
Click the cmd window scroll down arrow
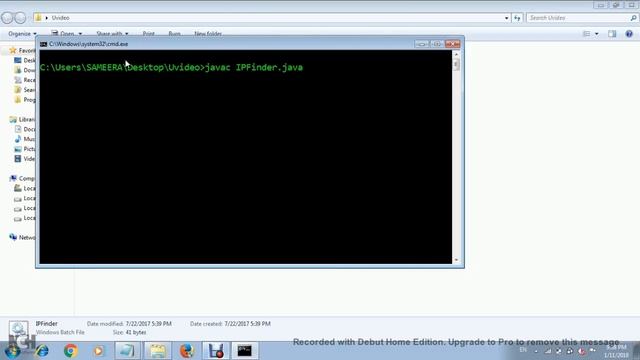pyautogui.click(x=456, y=260)
